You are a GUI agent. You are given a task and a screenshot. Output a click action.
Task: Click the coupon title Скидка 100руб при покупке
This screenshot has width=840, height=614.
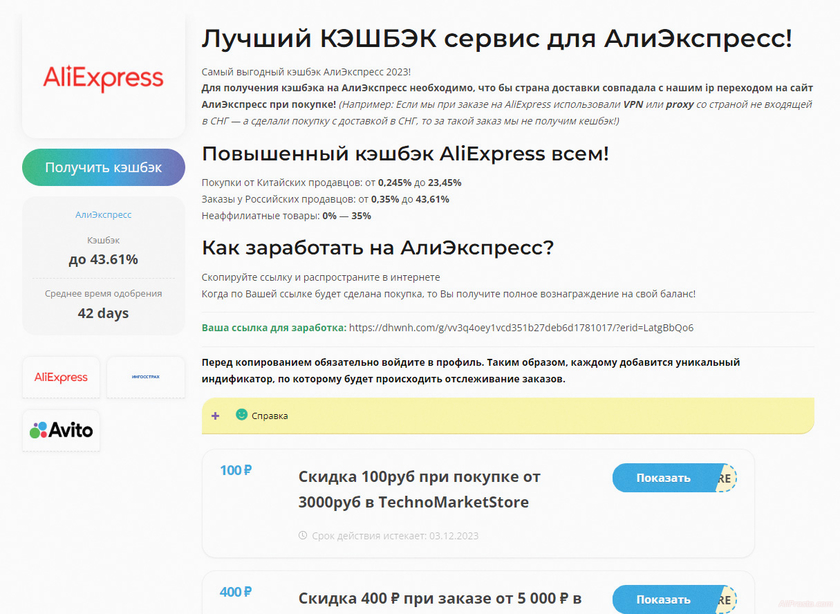[x=420, y=488]
